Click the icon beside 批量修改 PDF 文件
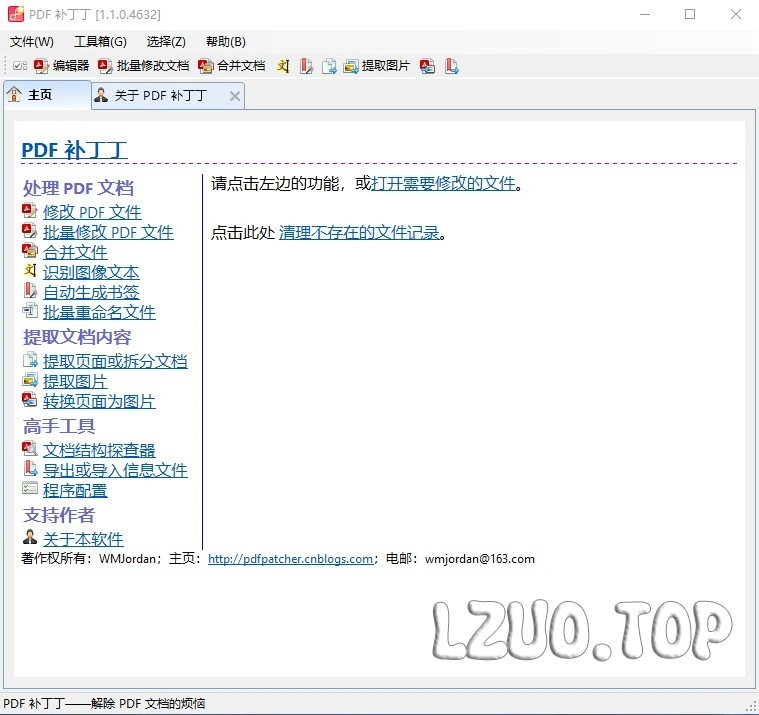The image size is (759, 715). click(30, 230)
